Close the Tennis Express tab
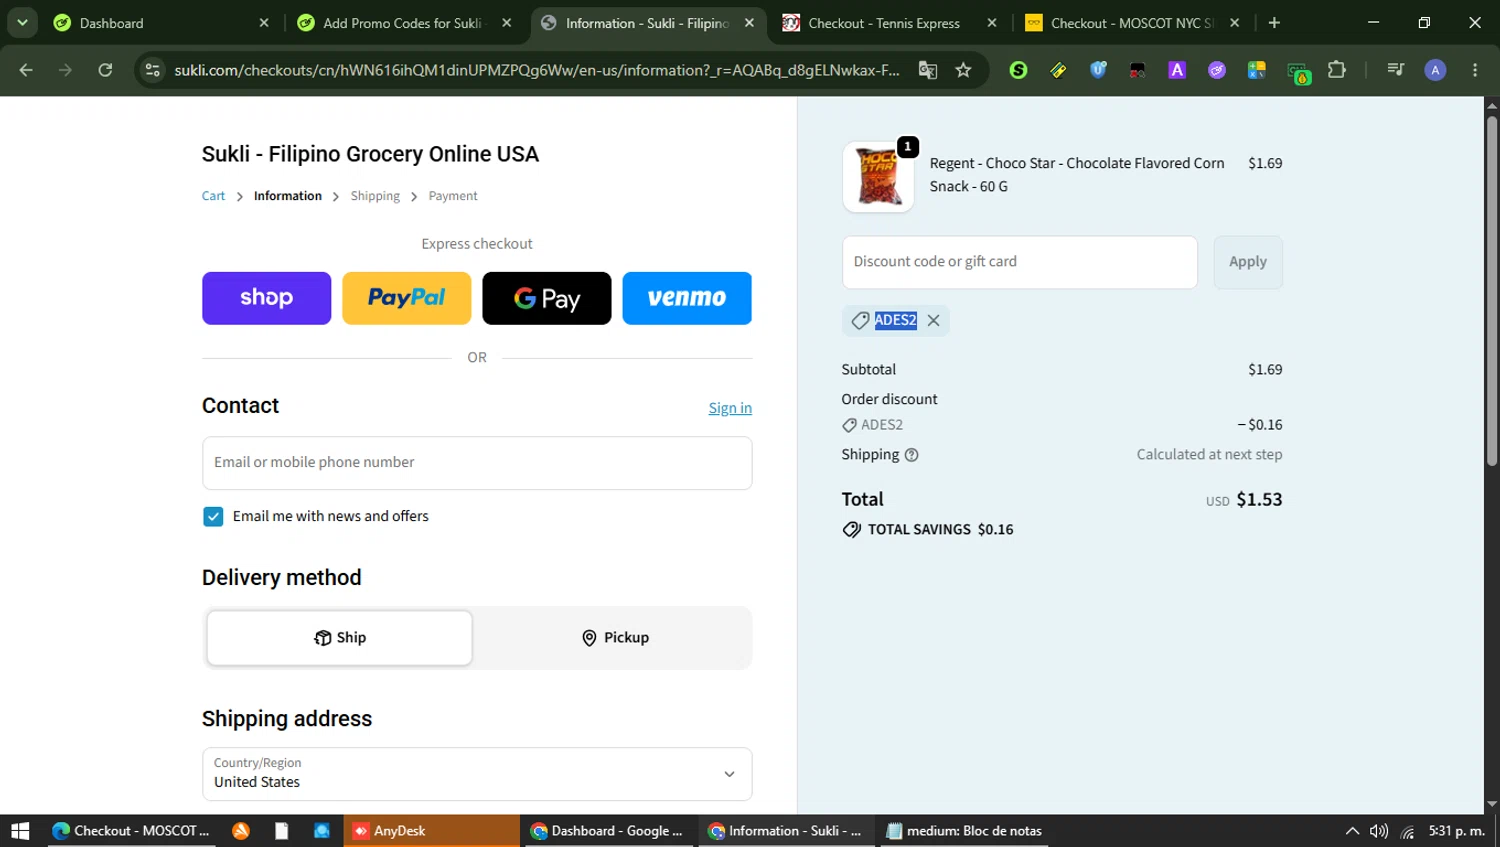Viewport: 1500px width, 847px height. (992, 22)
